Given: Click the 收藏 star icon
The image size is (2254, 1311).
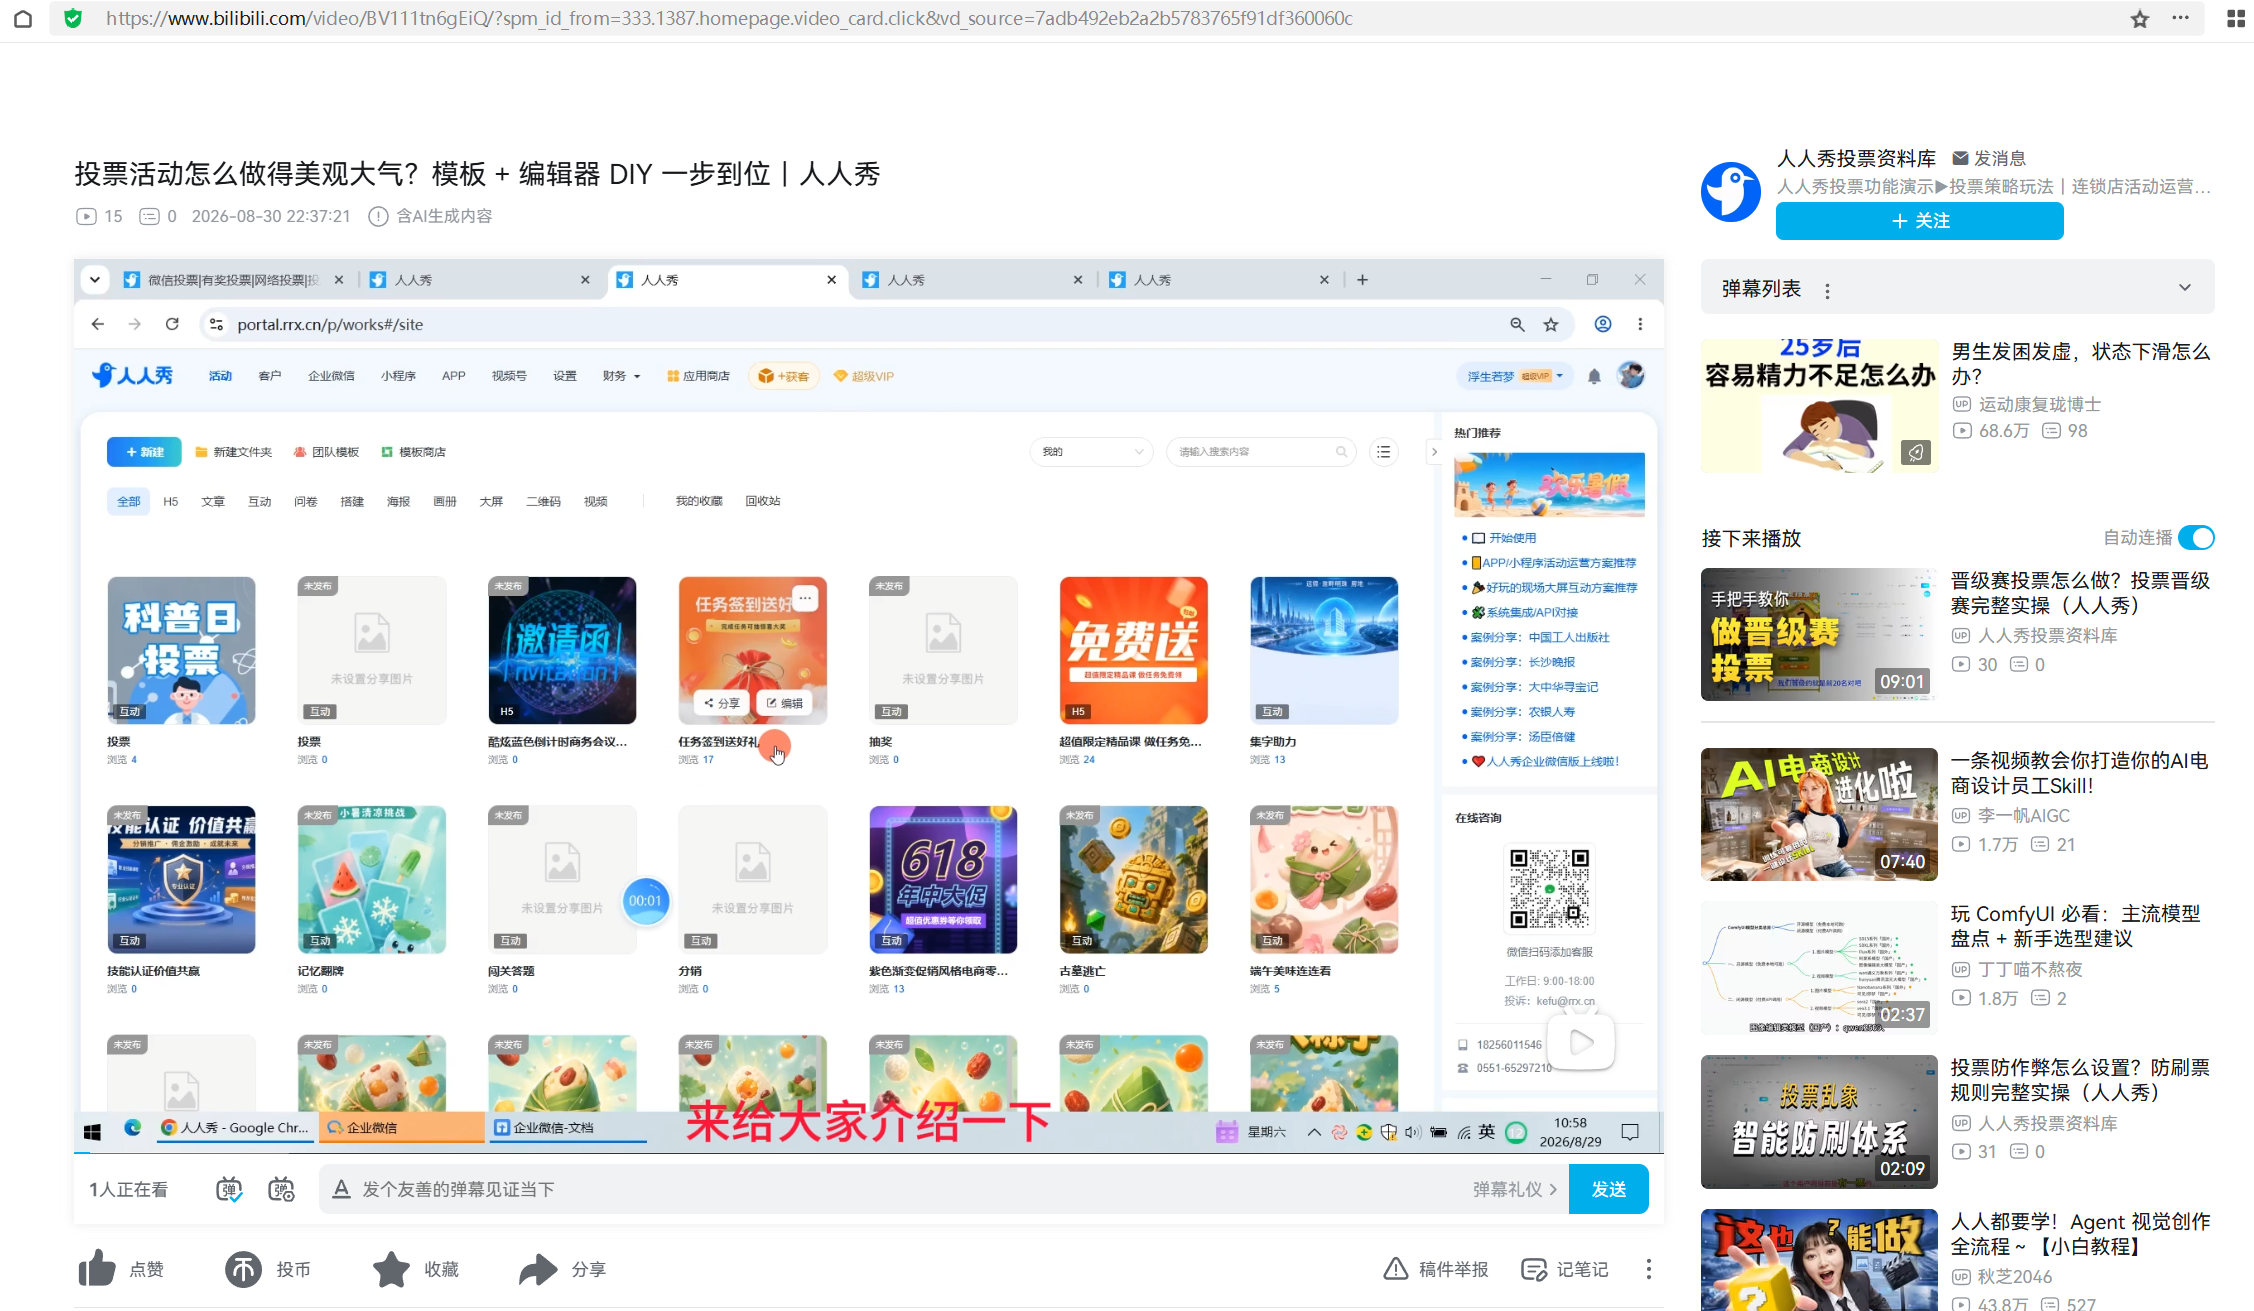Looking at the screenshot, I should 391,1269.
